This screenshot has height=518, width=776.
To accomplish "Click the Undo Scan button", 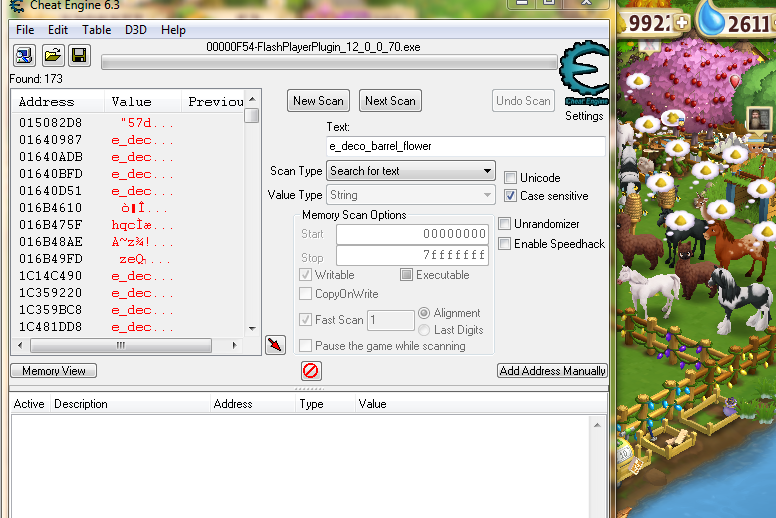I will click(x=523, y=101).
